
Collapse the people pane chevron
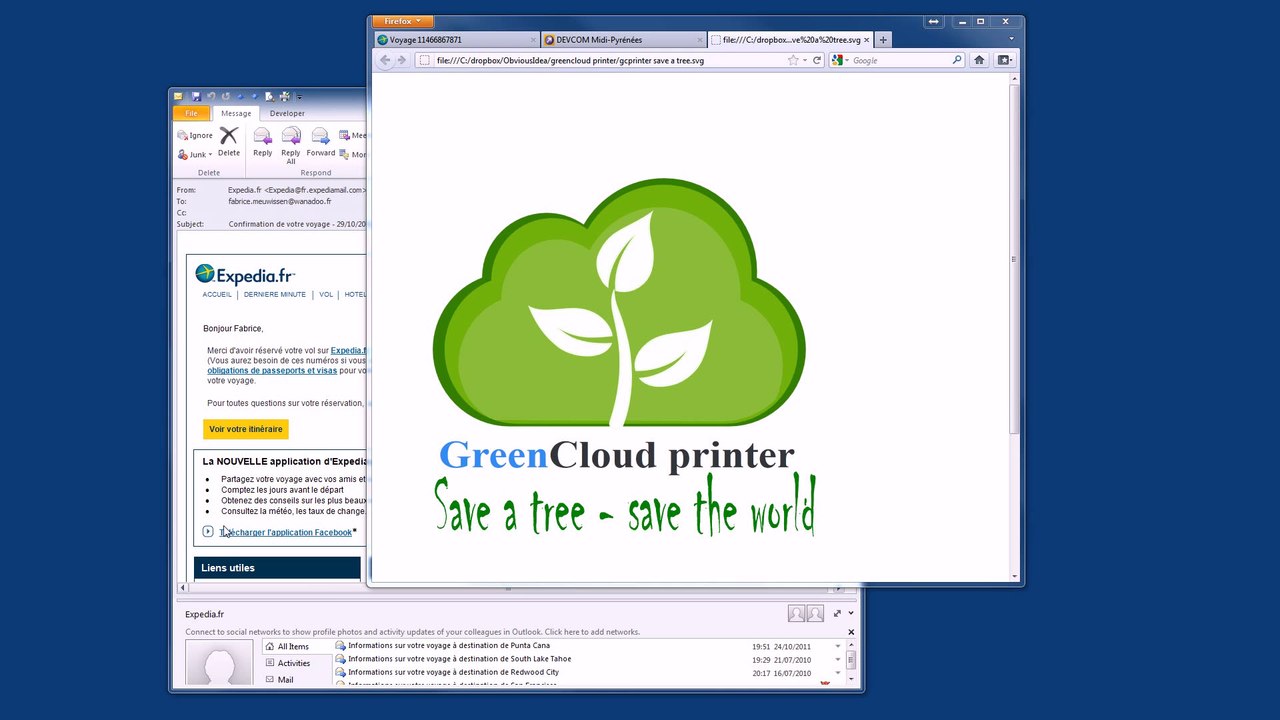pyautogui.click(x=851, y=613)
